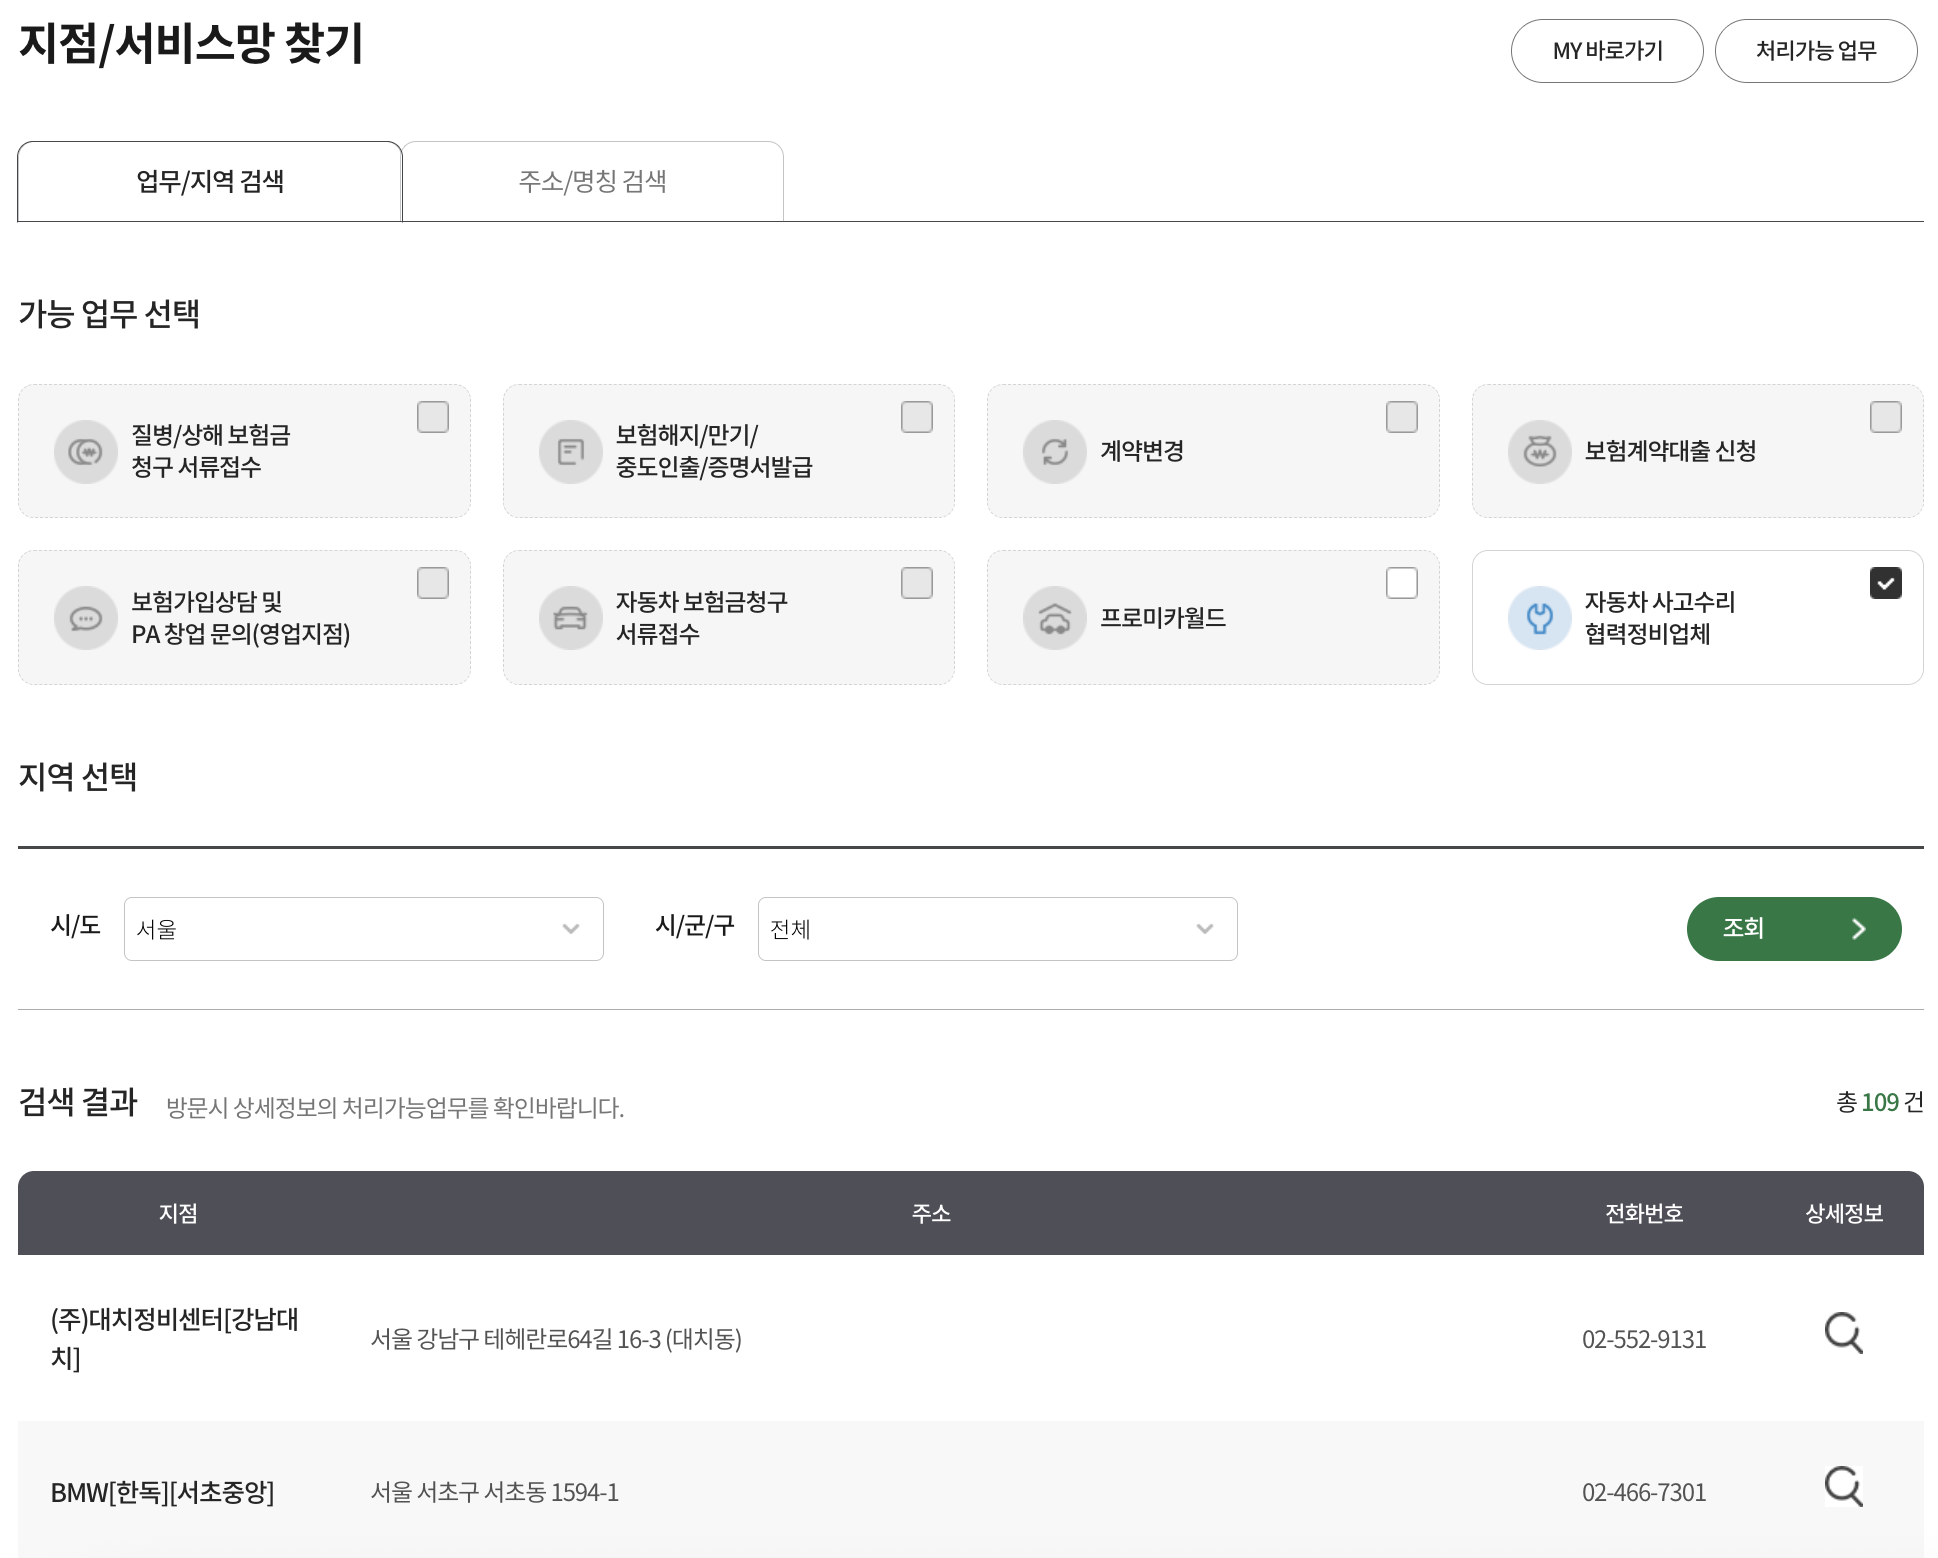Uncheck 자동차 사고수리 협력정비업체 checkbox
The width and height of the screenshot is (1938, 1558).
pyautogui.click(x=1885, y=583)
